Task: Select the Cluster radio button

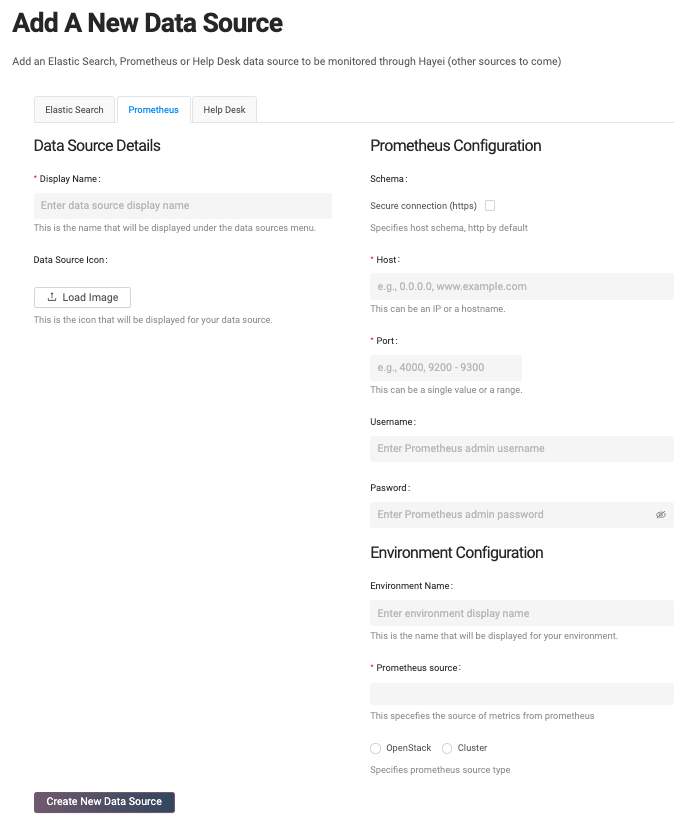Action: (447, 748)
